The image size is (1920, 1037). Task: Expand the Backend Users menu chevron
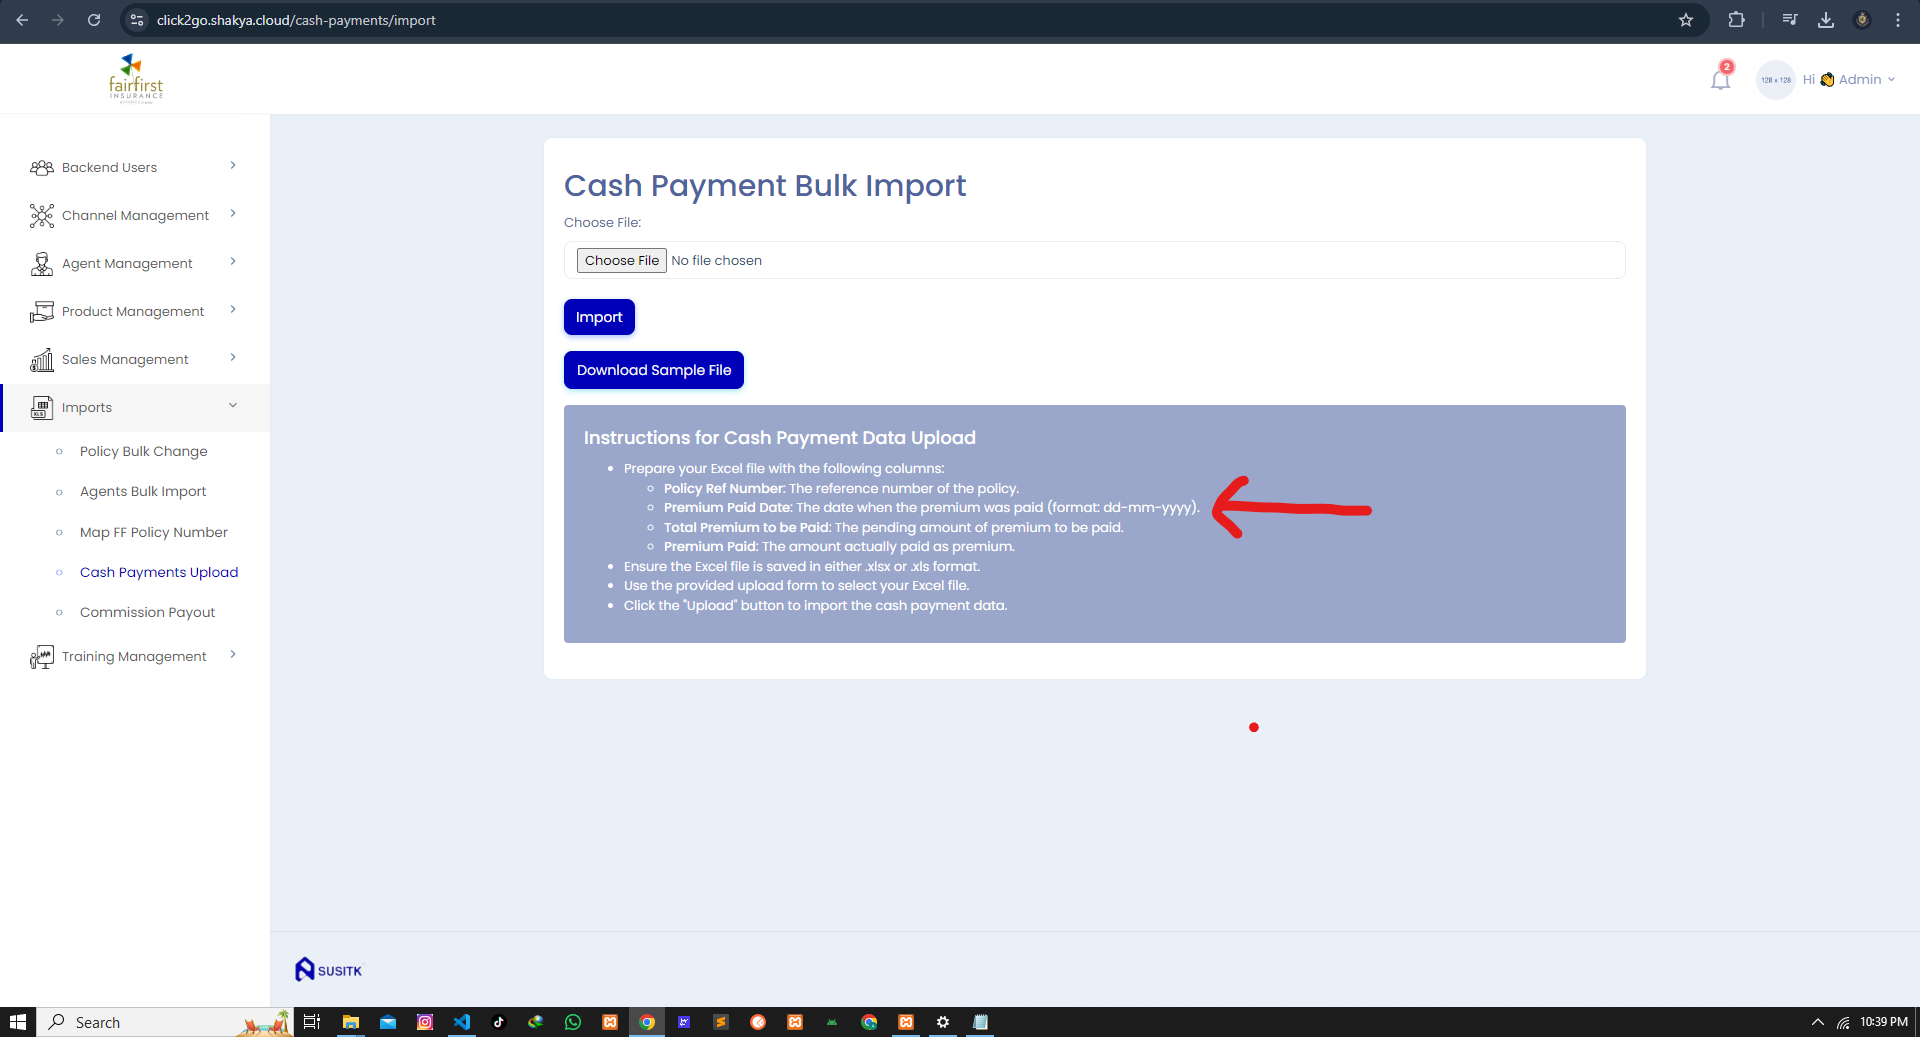(233, 166)
